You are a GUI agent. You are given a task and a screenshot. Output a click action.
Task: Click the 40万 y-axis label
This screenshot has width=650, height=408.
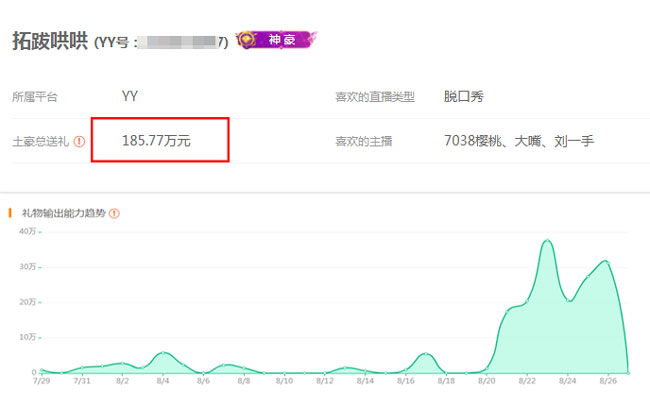coord(27,232)
